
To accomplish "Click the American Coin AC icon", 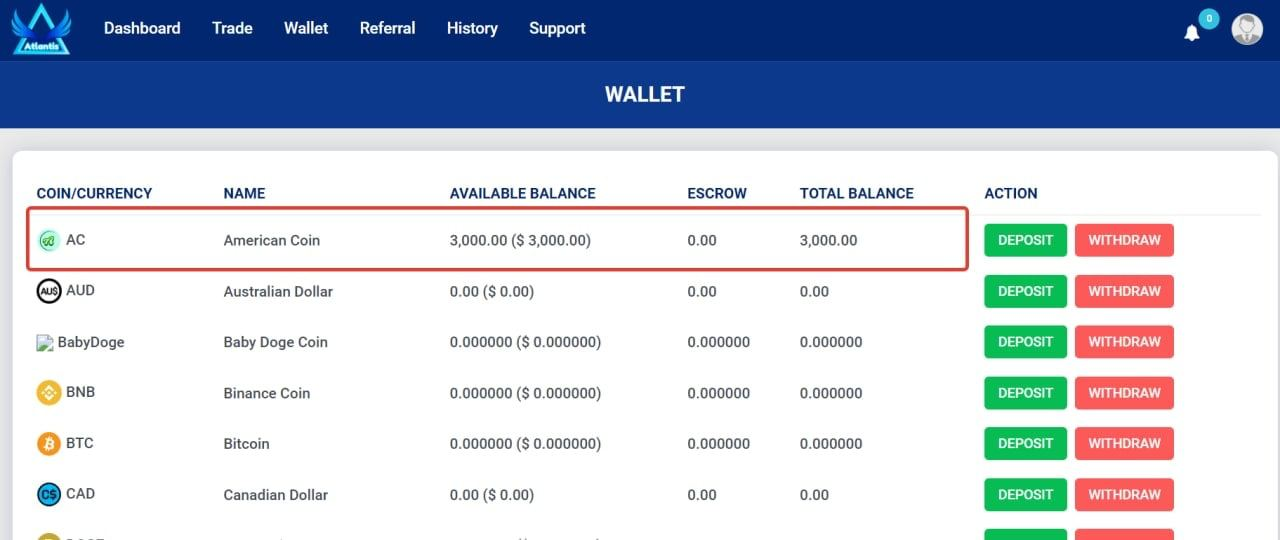I will pos(49,241).
